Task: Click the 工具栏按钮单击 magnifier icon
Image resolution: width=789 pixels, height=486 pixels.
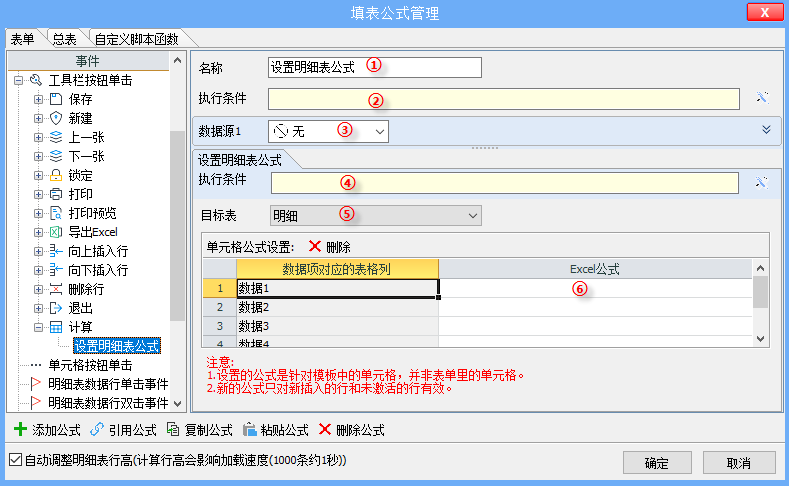Action: pos(36,80)
